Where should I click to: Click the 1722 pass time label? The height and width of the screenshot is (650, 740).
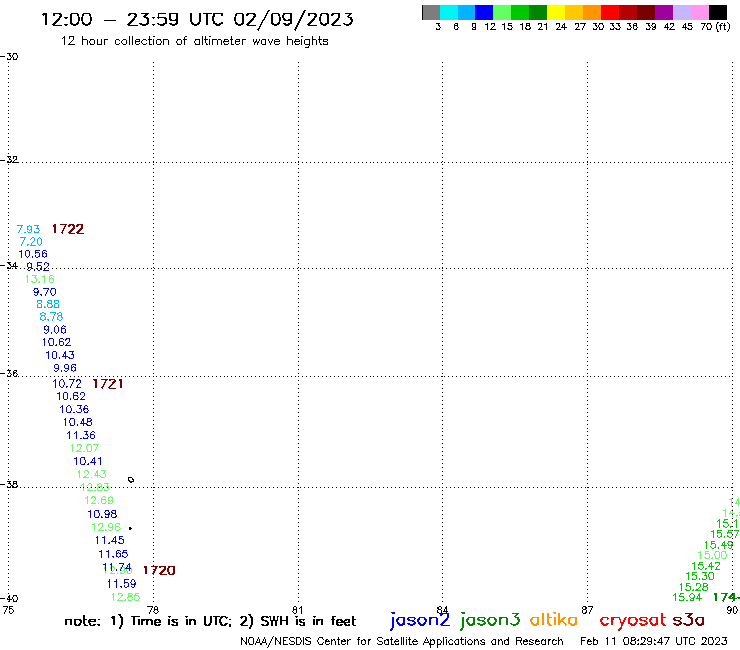(67, 229)
